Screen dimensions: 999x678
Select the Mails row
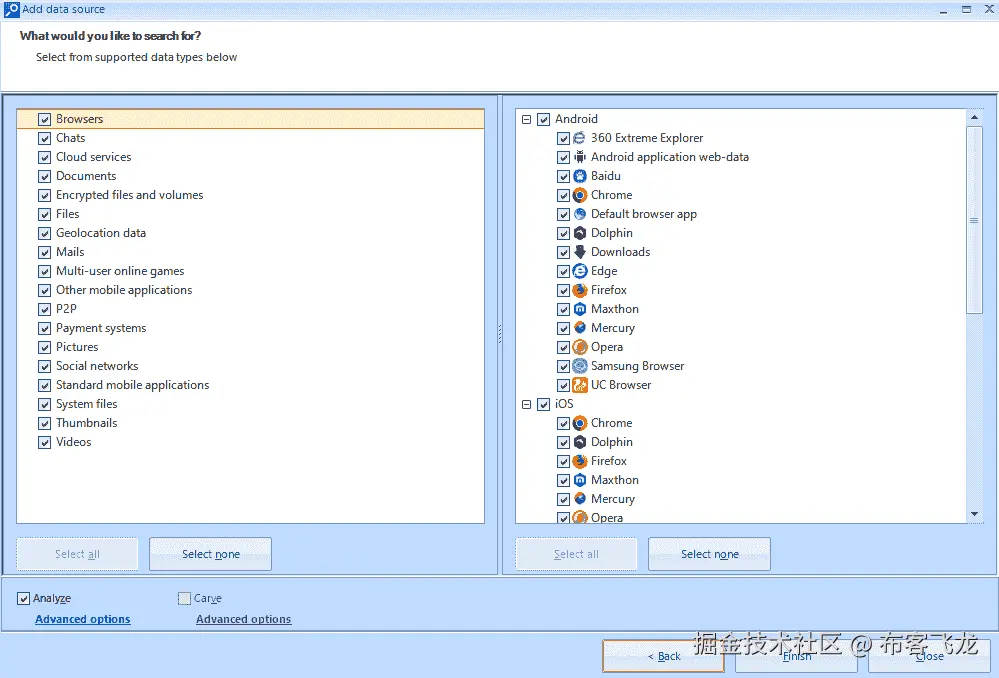click(250, 252)
